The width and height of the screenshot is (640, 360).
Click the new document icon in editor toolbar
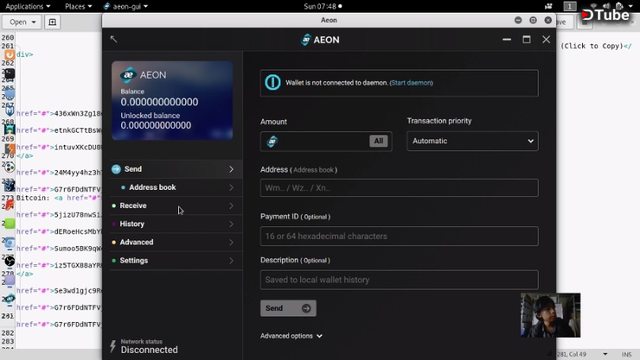click(x=52, y=22)
